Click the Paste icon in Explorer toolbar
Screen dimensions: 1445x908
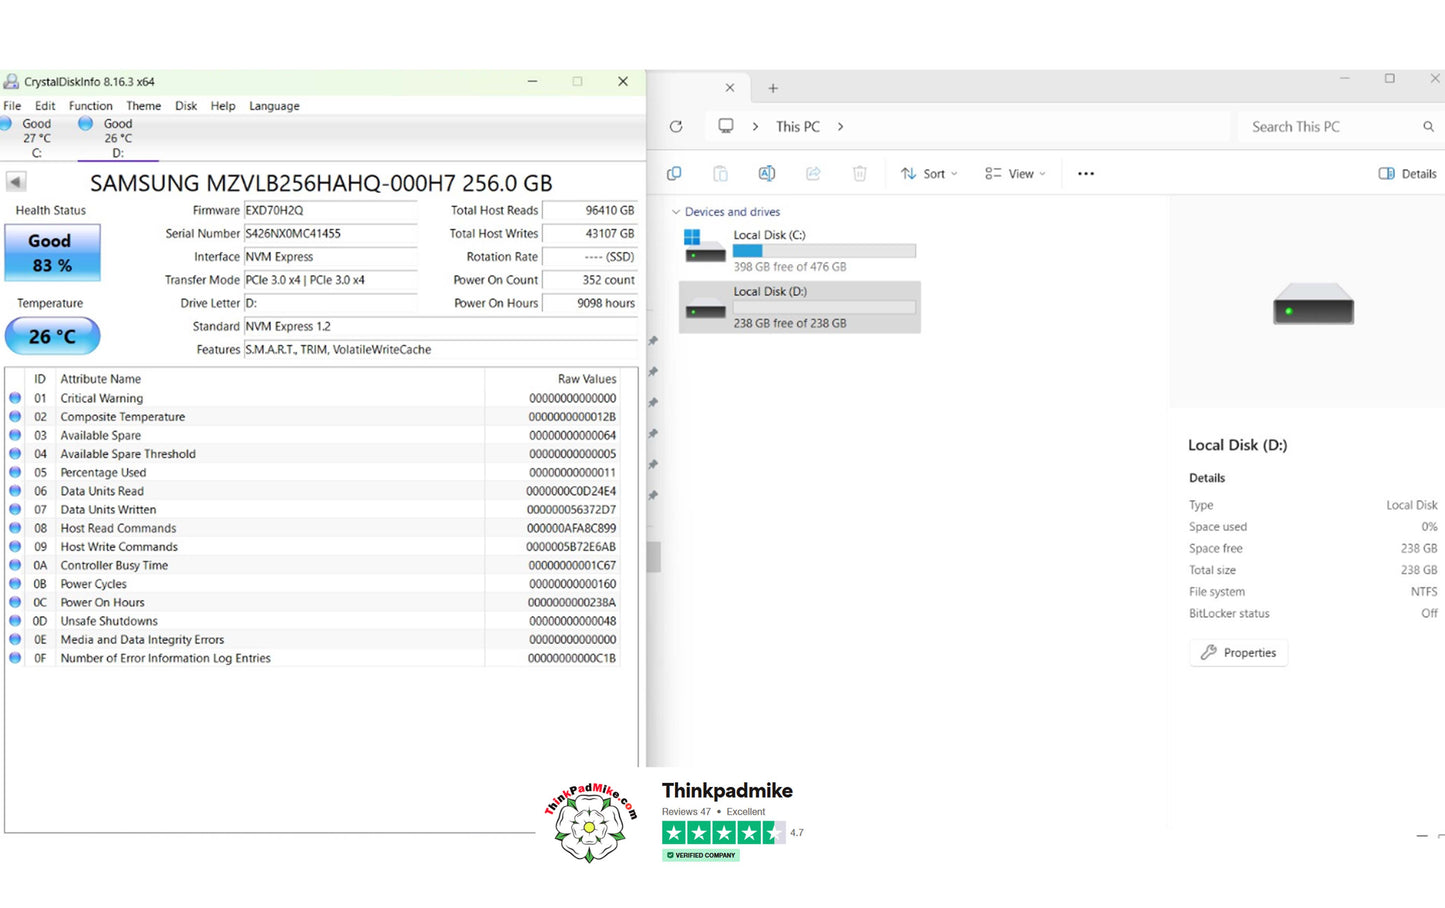[x=720, y=174]
